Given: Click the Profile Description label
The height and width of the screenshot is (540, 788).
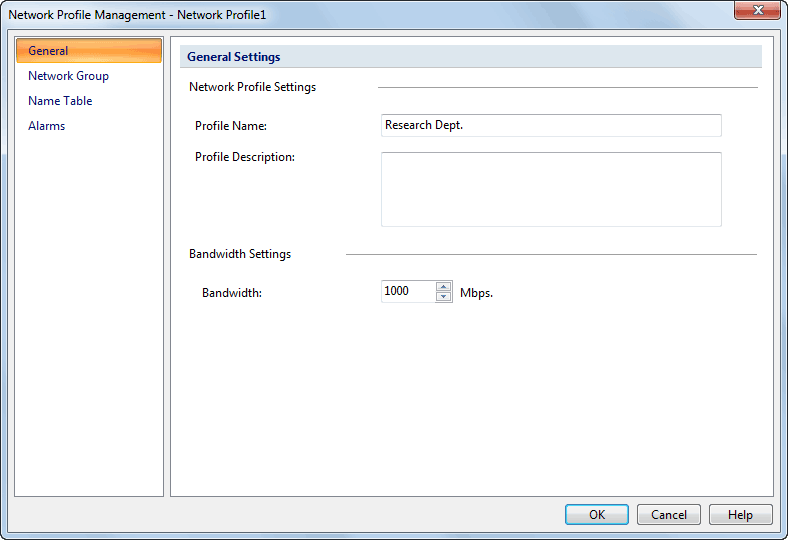Looking at the screenshot, I should 245,157.
